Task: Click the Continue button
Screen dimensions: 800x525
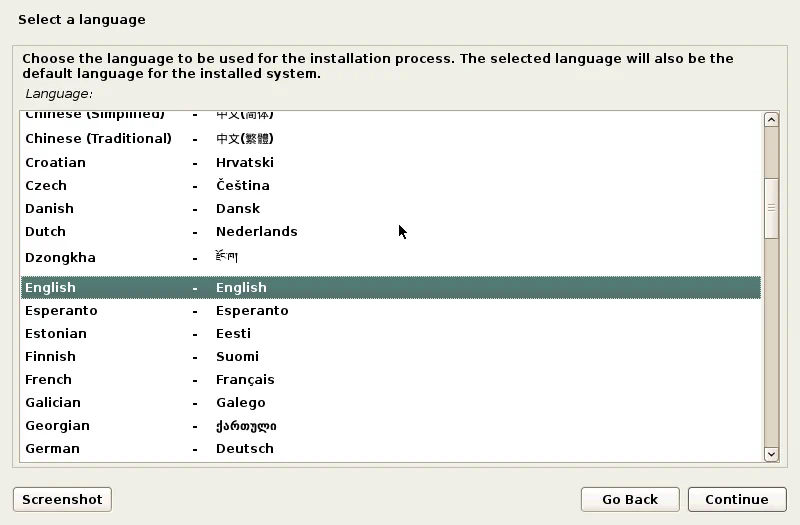Action: [x=736, y=499]
